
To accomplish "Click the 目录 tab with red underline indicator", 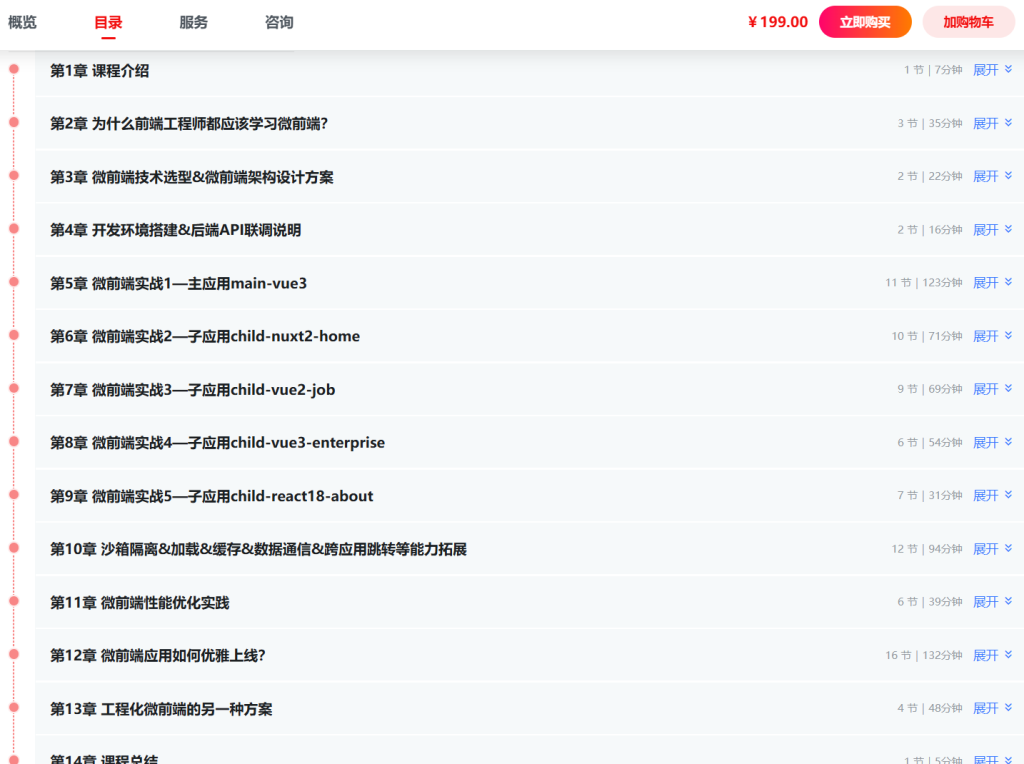I will click(108, 21).
